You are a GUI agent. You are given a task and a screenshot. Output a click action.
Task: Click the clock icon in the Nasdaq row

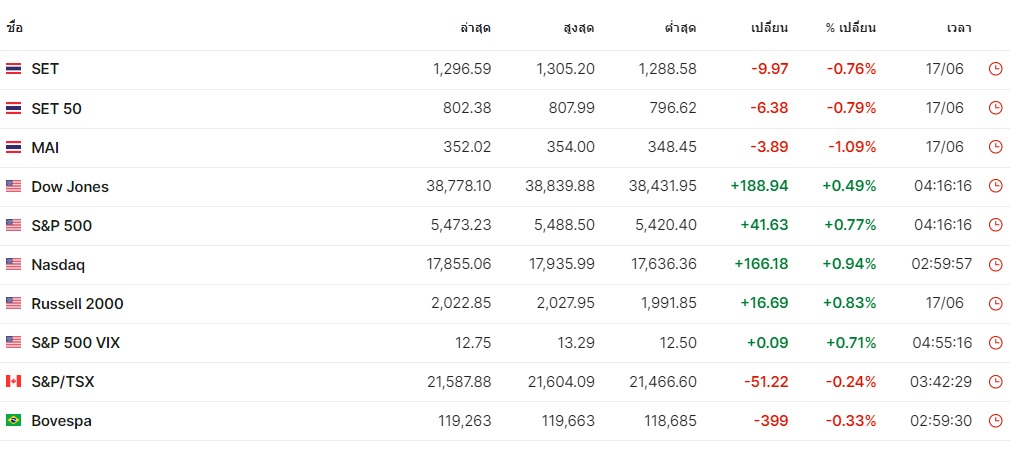995,264
